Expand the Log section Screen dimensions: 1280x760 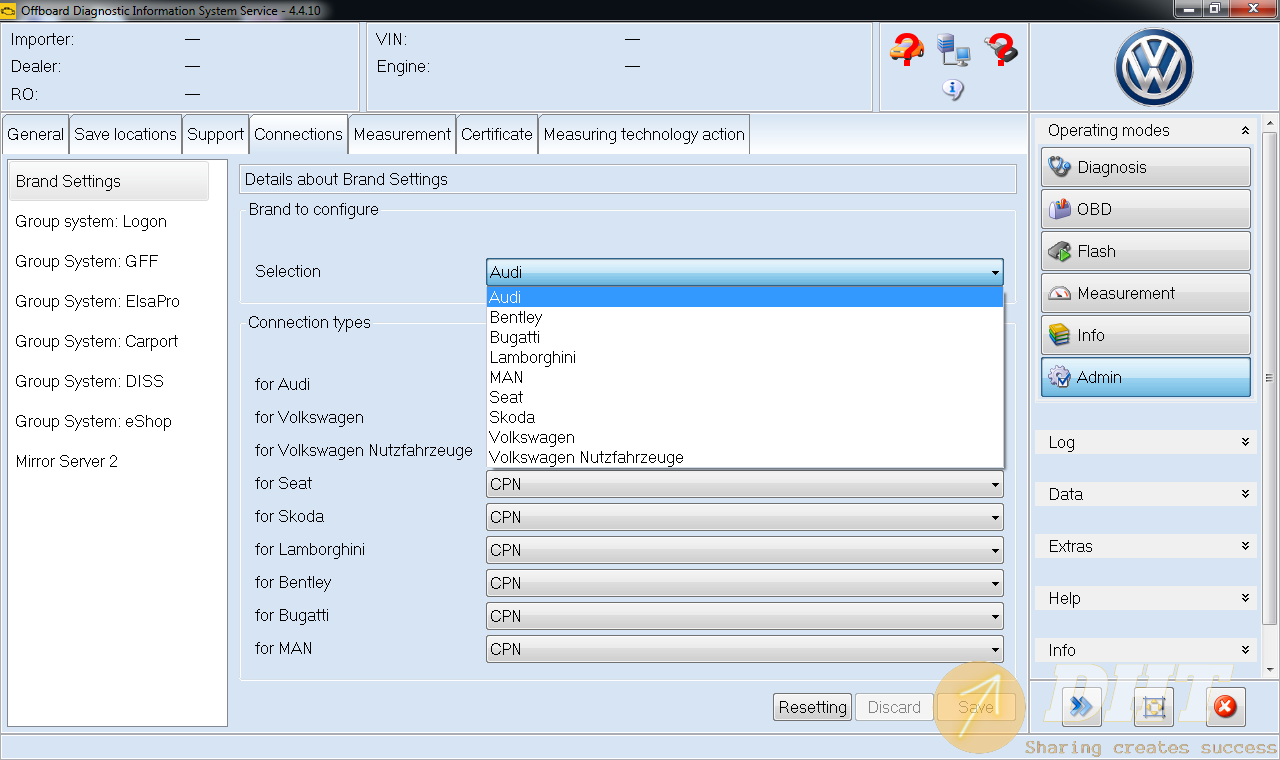click(x=1245, y=442)
